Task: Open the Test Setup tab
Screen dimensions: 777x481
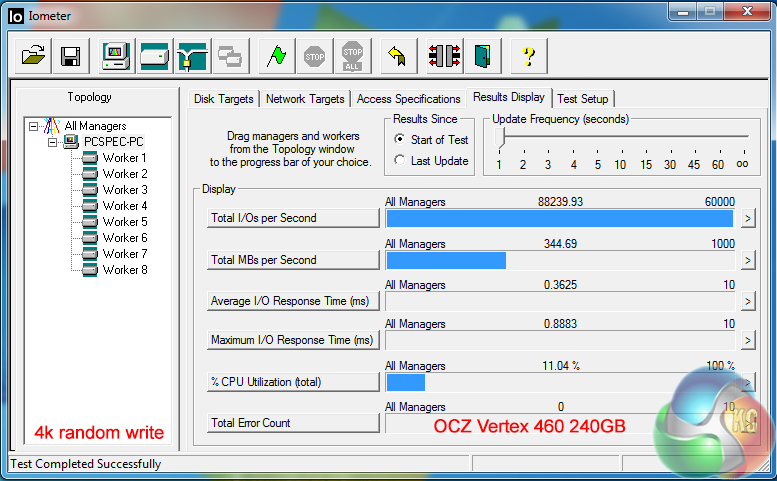Action: 583,99
